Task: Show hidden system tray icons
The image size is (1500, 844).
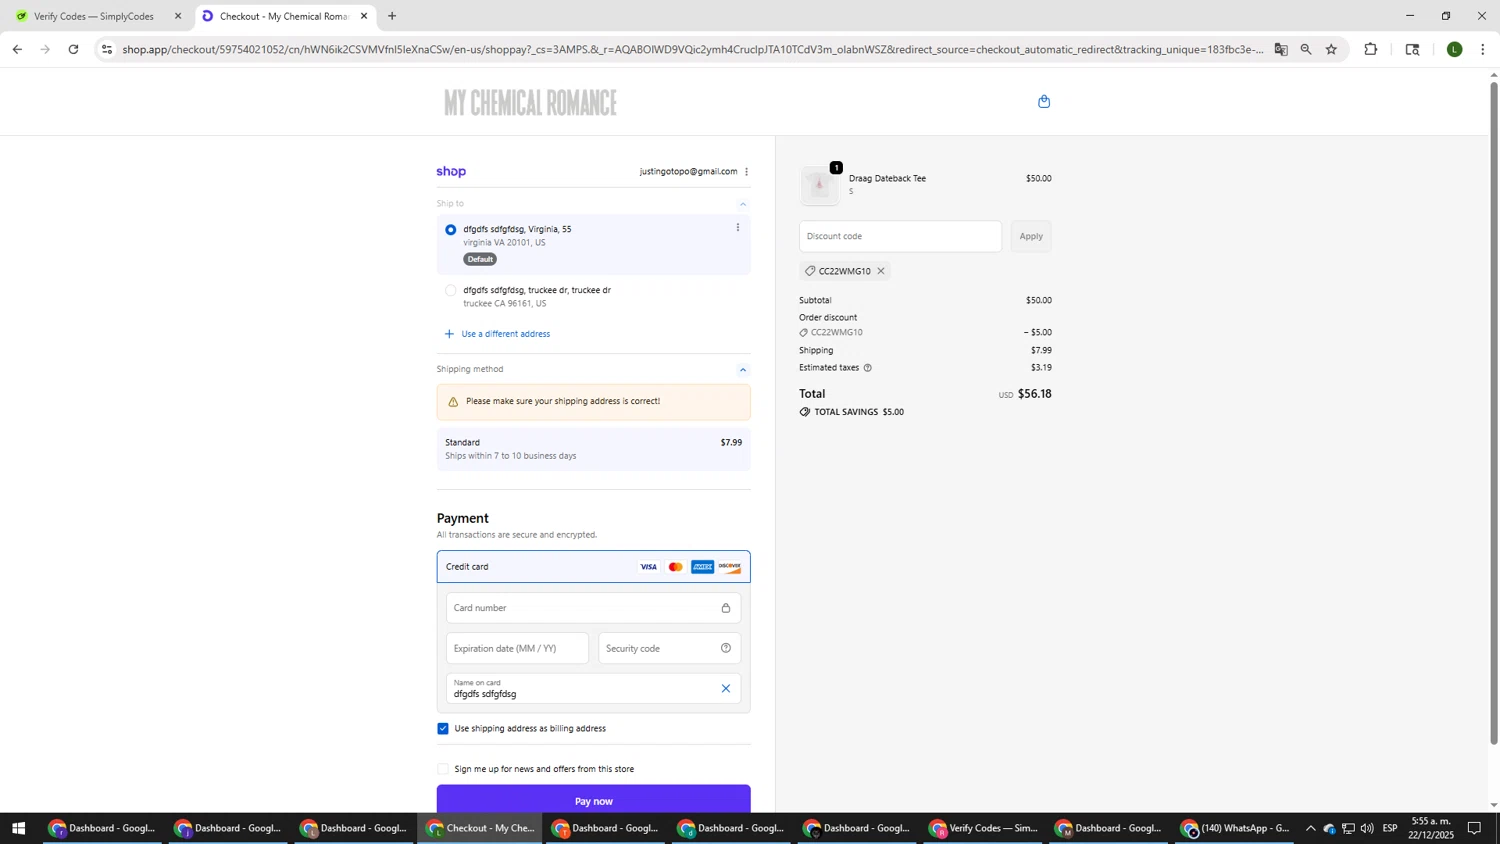Action: pyautogui.click(x=1311, y=828)
